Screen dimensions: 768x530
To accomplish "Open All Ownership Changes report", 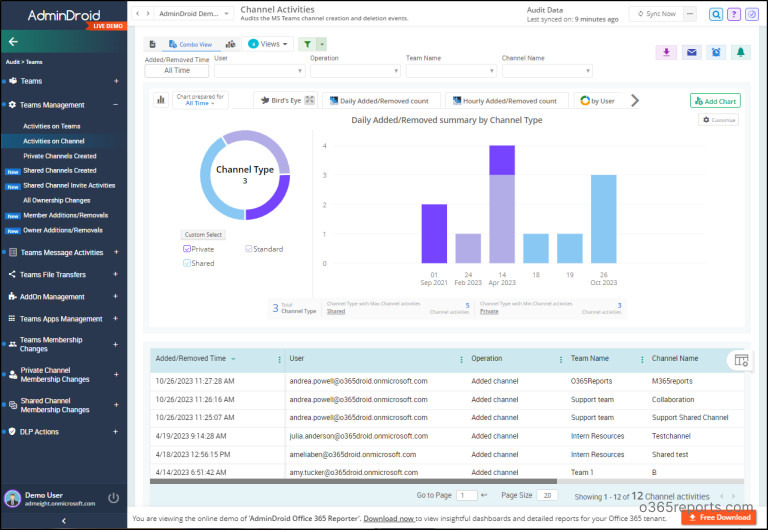I will click(56, 200).
